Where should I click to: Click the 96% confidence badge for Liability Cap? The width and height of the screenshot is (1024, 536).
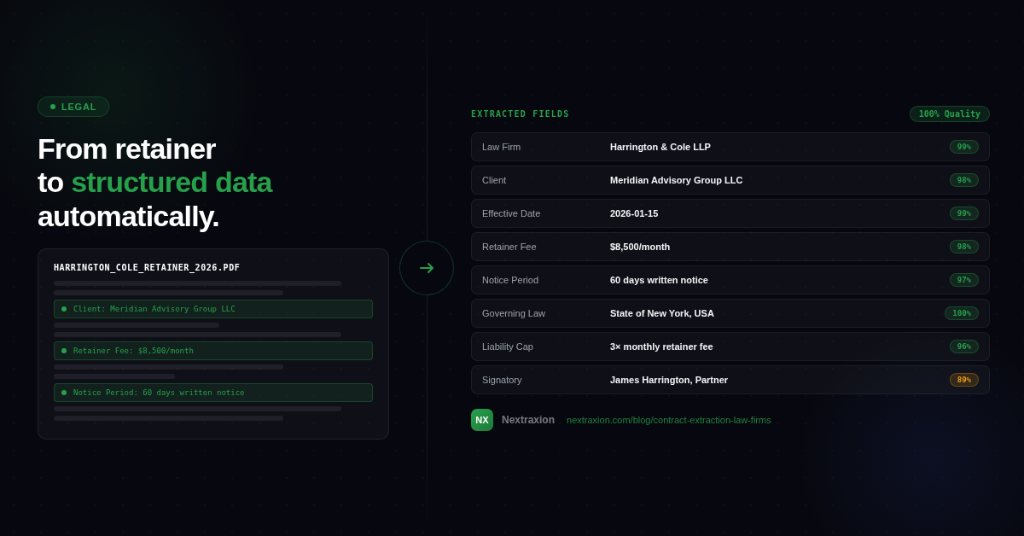pos(964,347)
